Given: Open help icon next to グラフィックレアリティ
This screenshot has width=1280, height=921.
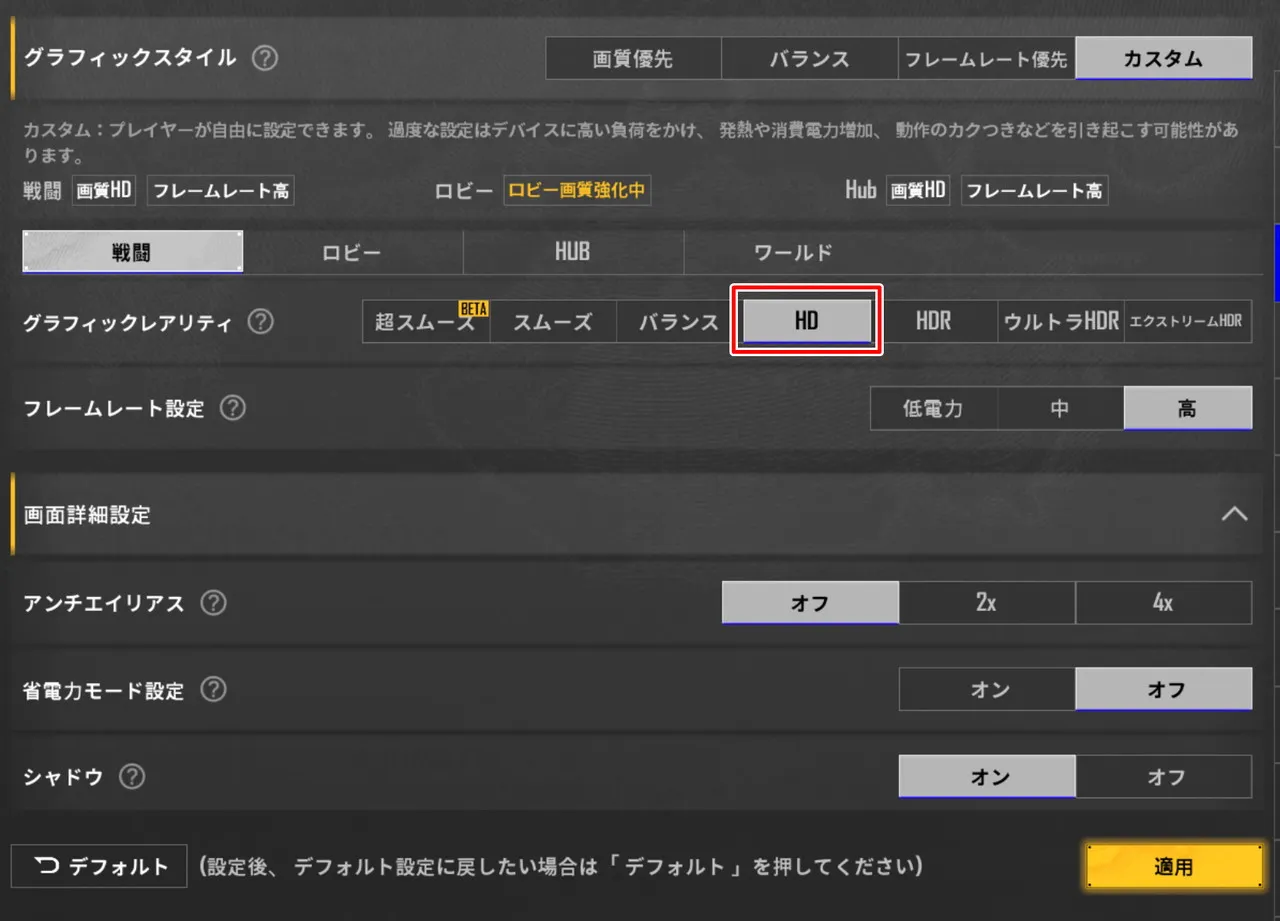Looking at the screenshot, I should click(x=260, y=322).
